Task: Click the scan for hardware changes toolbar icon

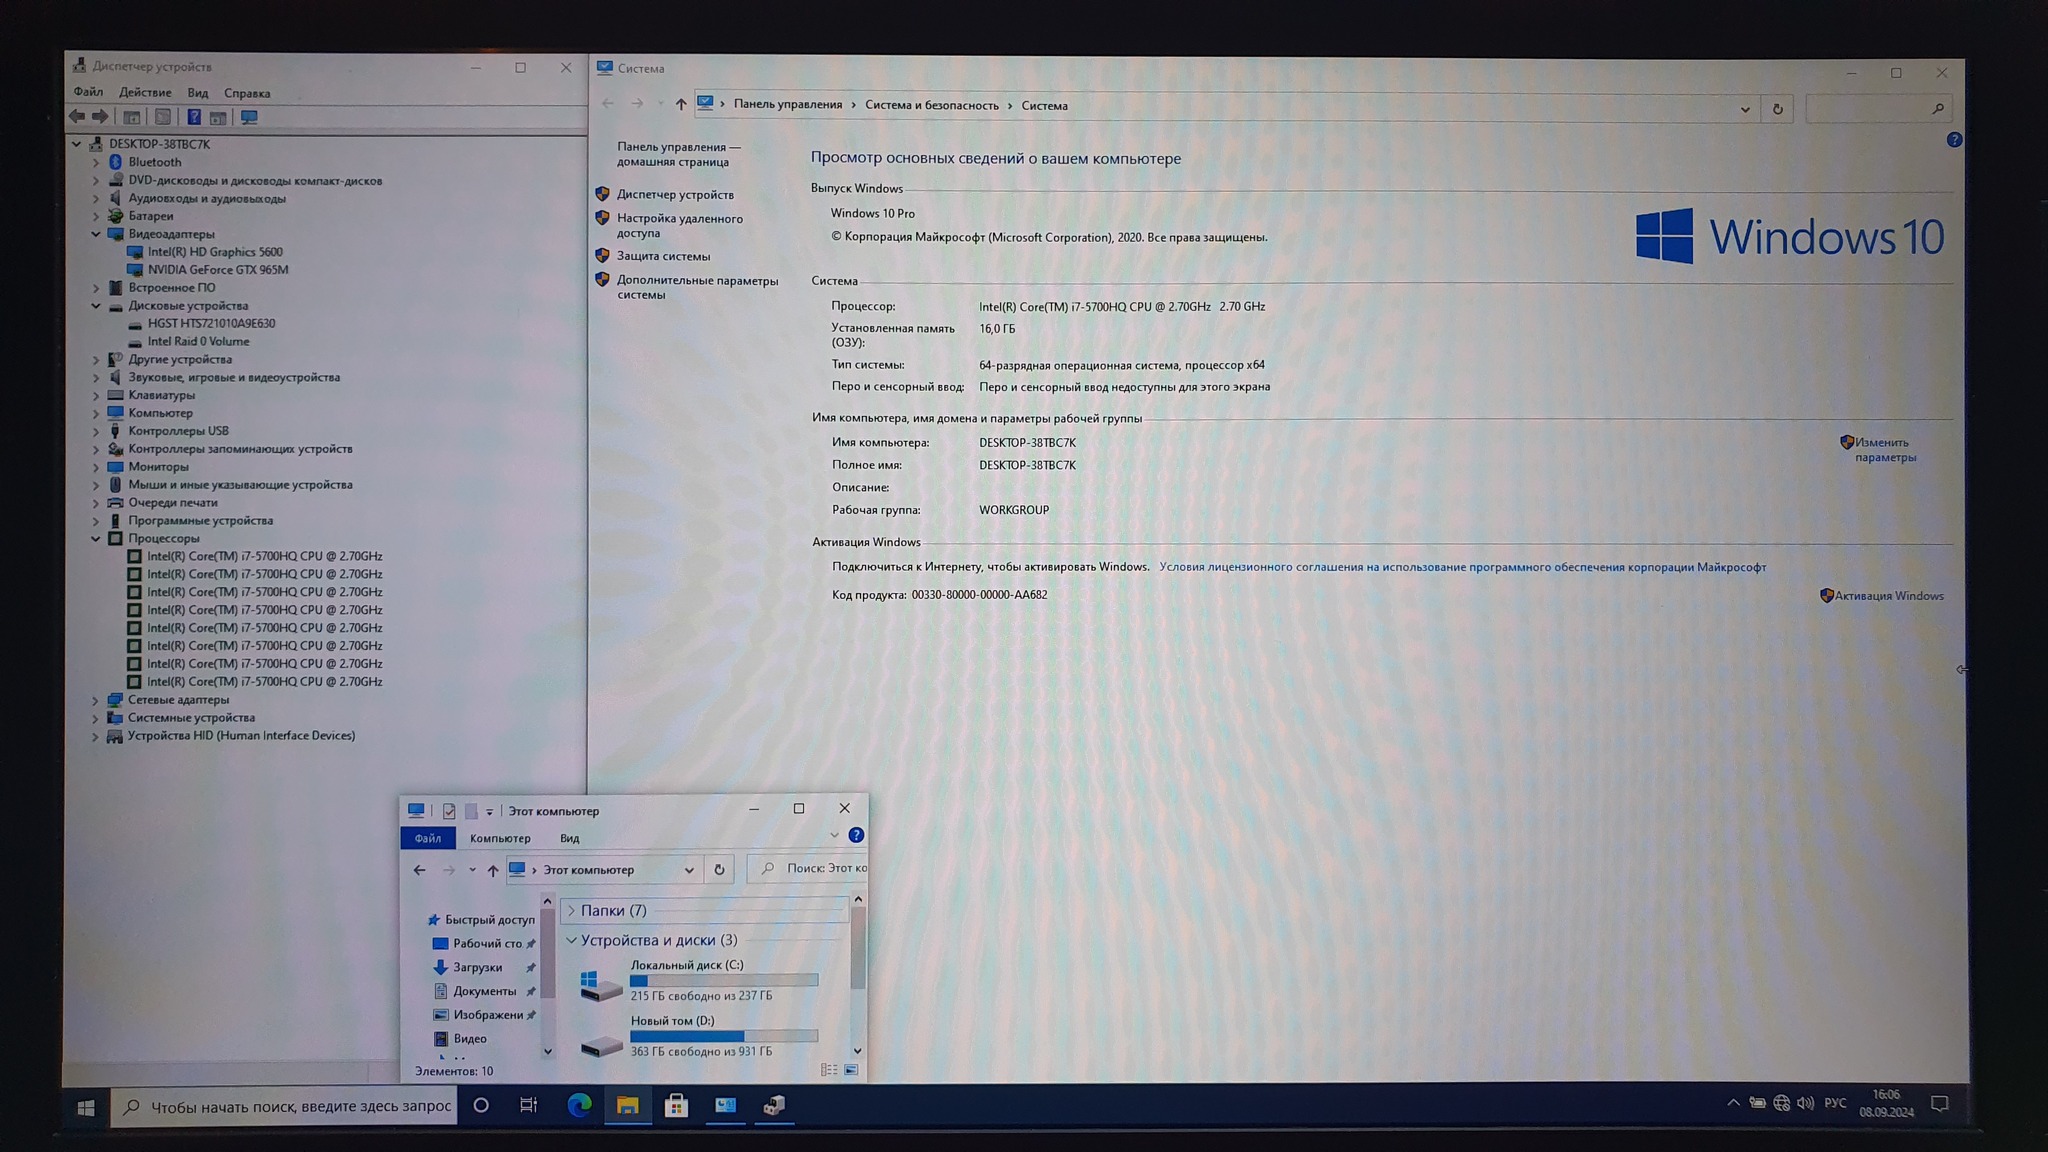Action: coord(249,117)
